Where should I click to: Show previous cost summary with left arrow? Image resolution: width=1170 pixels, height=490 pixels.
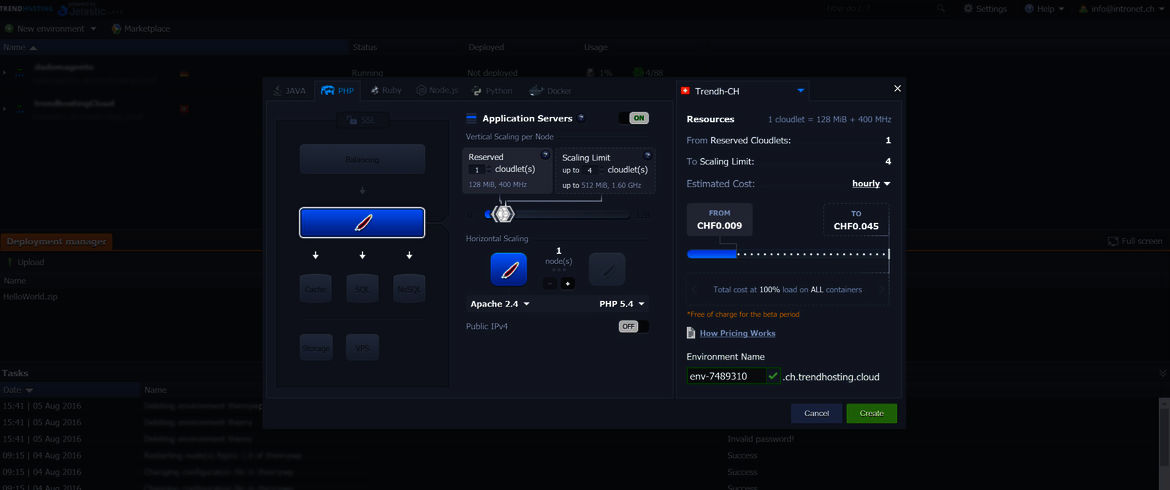(x=692, y=289)
